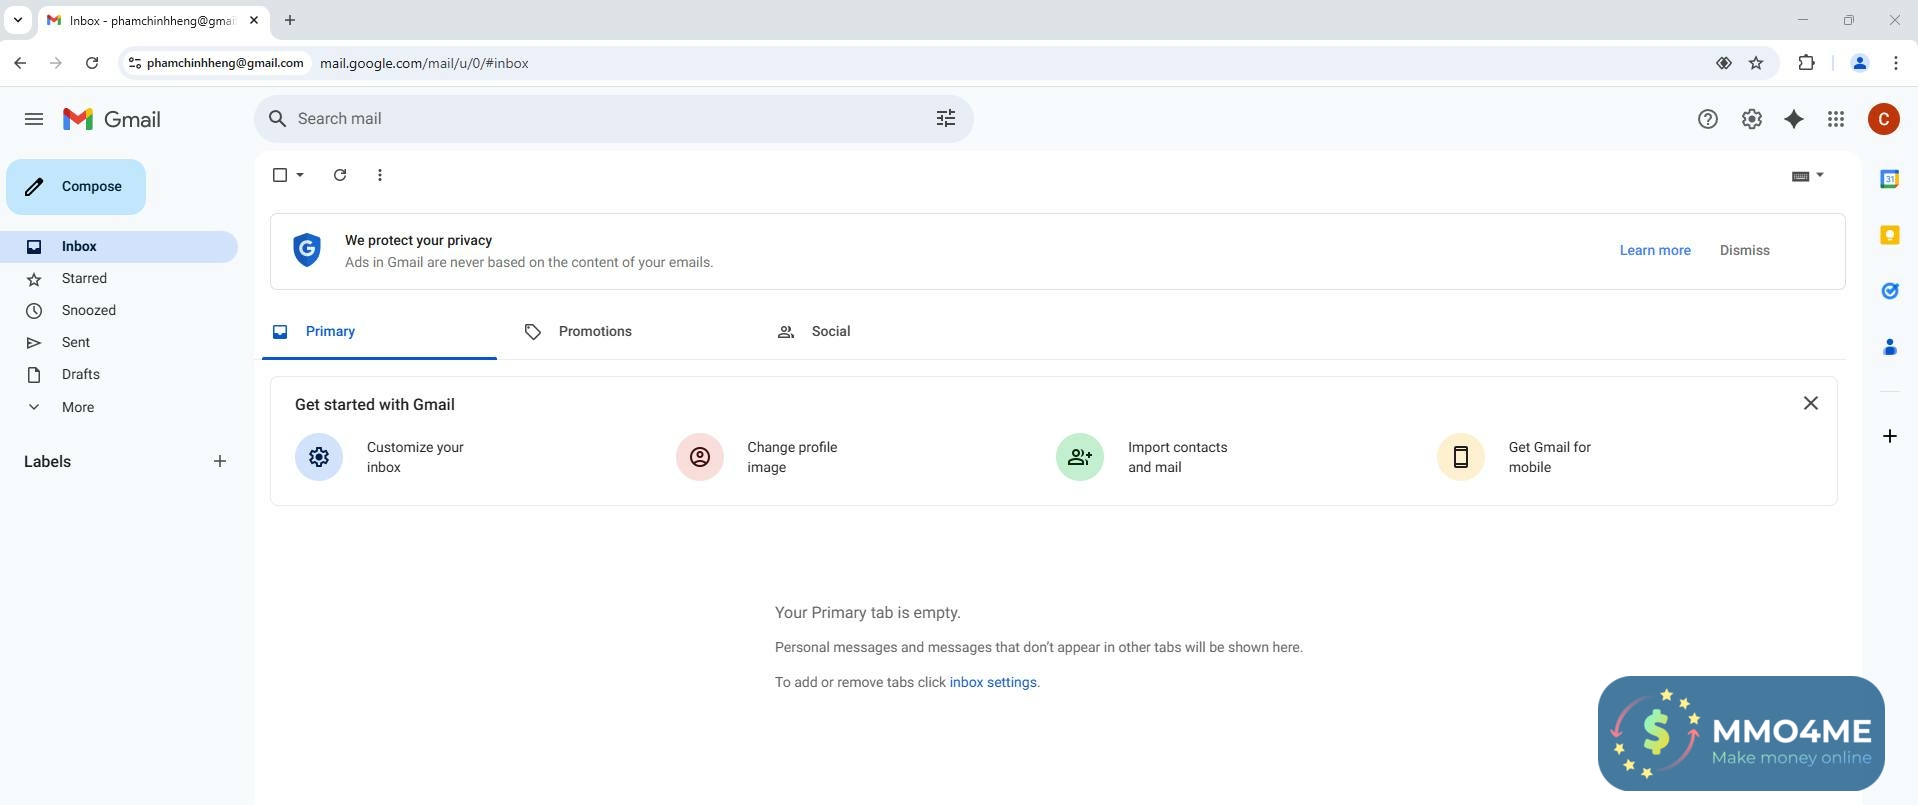
Task: Expand the select checkbox dropdown arrow
Action: click(300, 175)
